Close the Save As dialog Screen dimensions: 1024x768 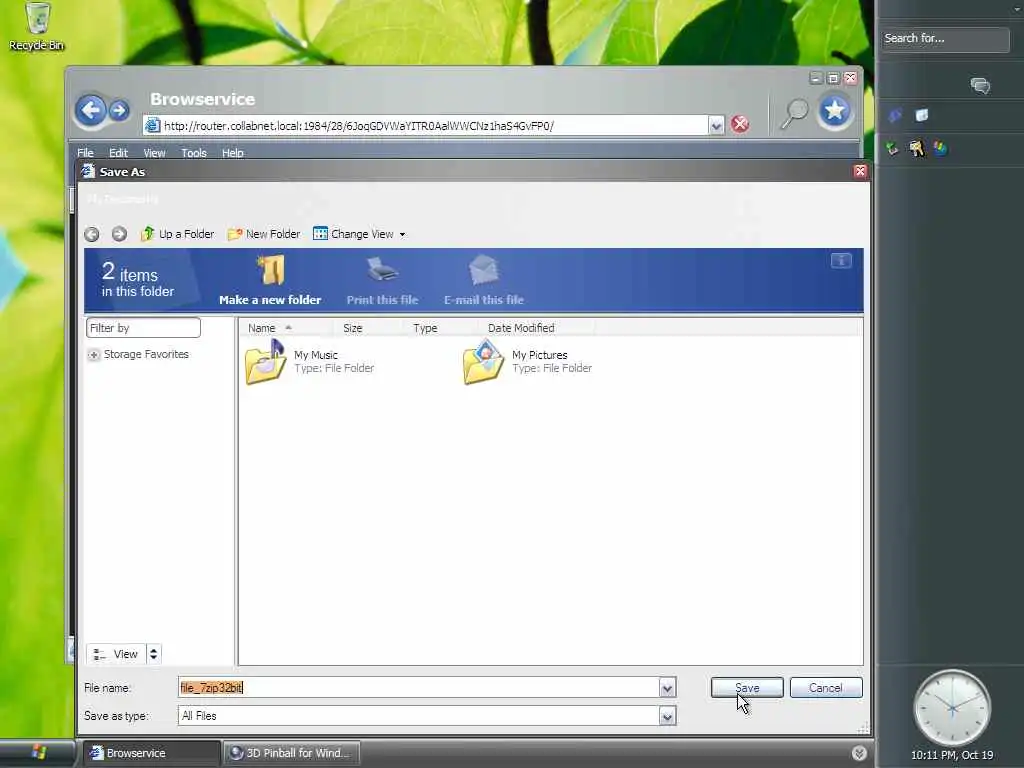pyautogui.click(x=860, y=171)
